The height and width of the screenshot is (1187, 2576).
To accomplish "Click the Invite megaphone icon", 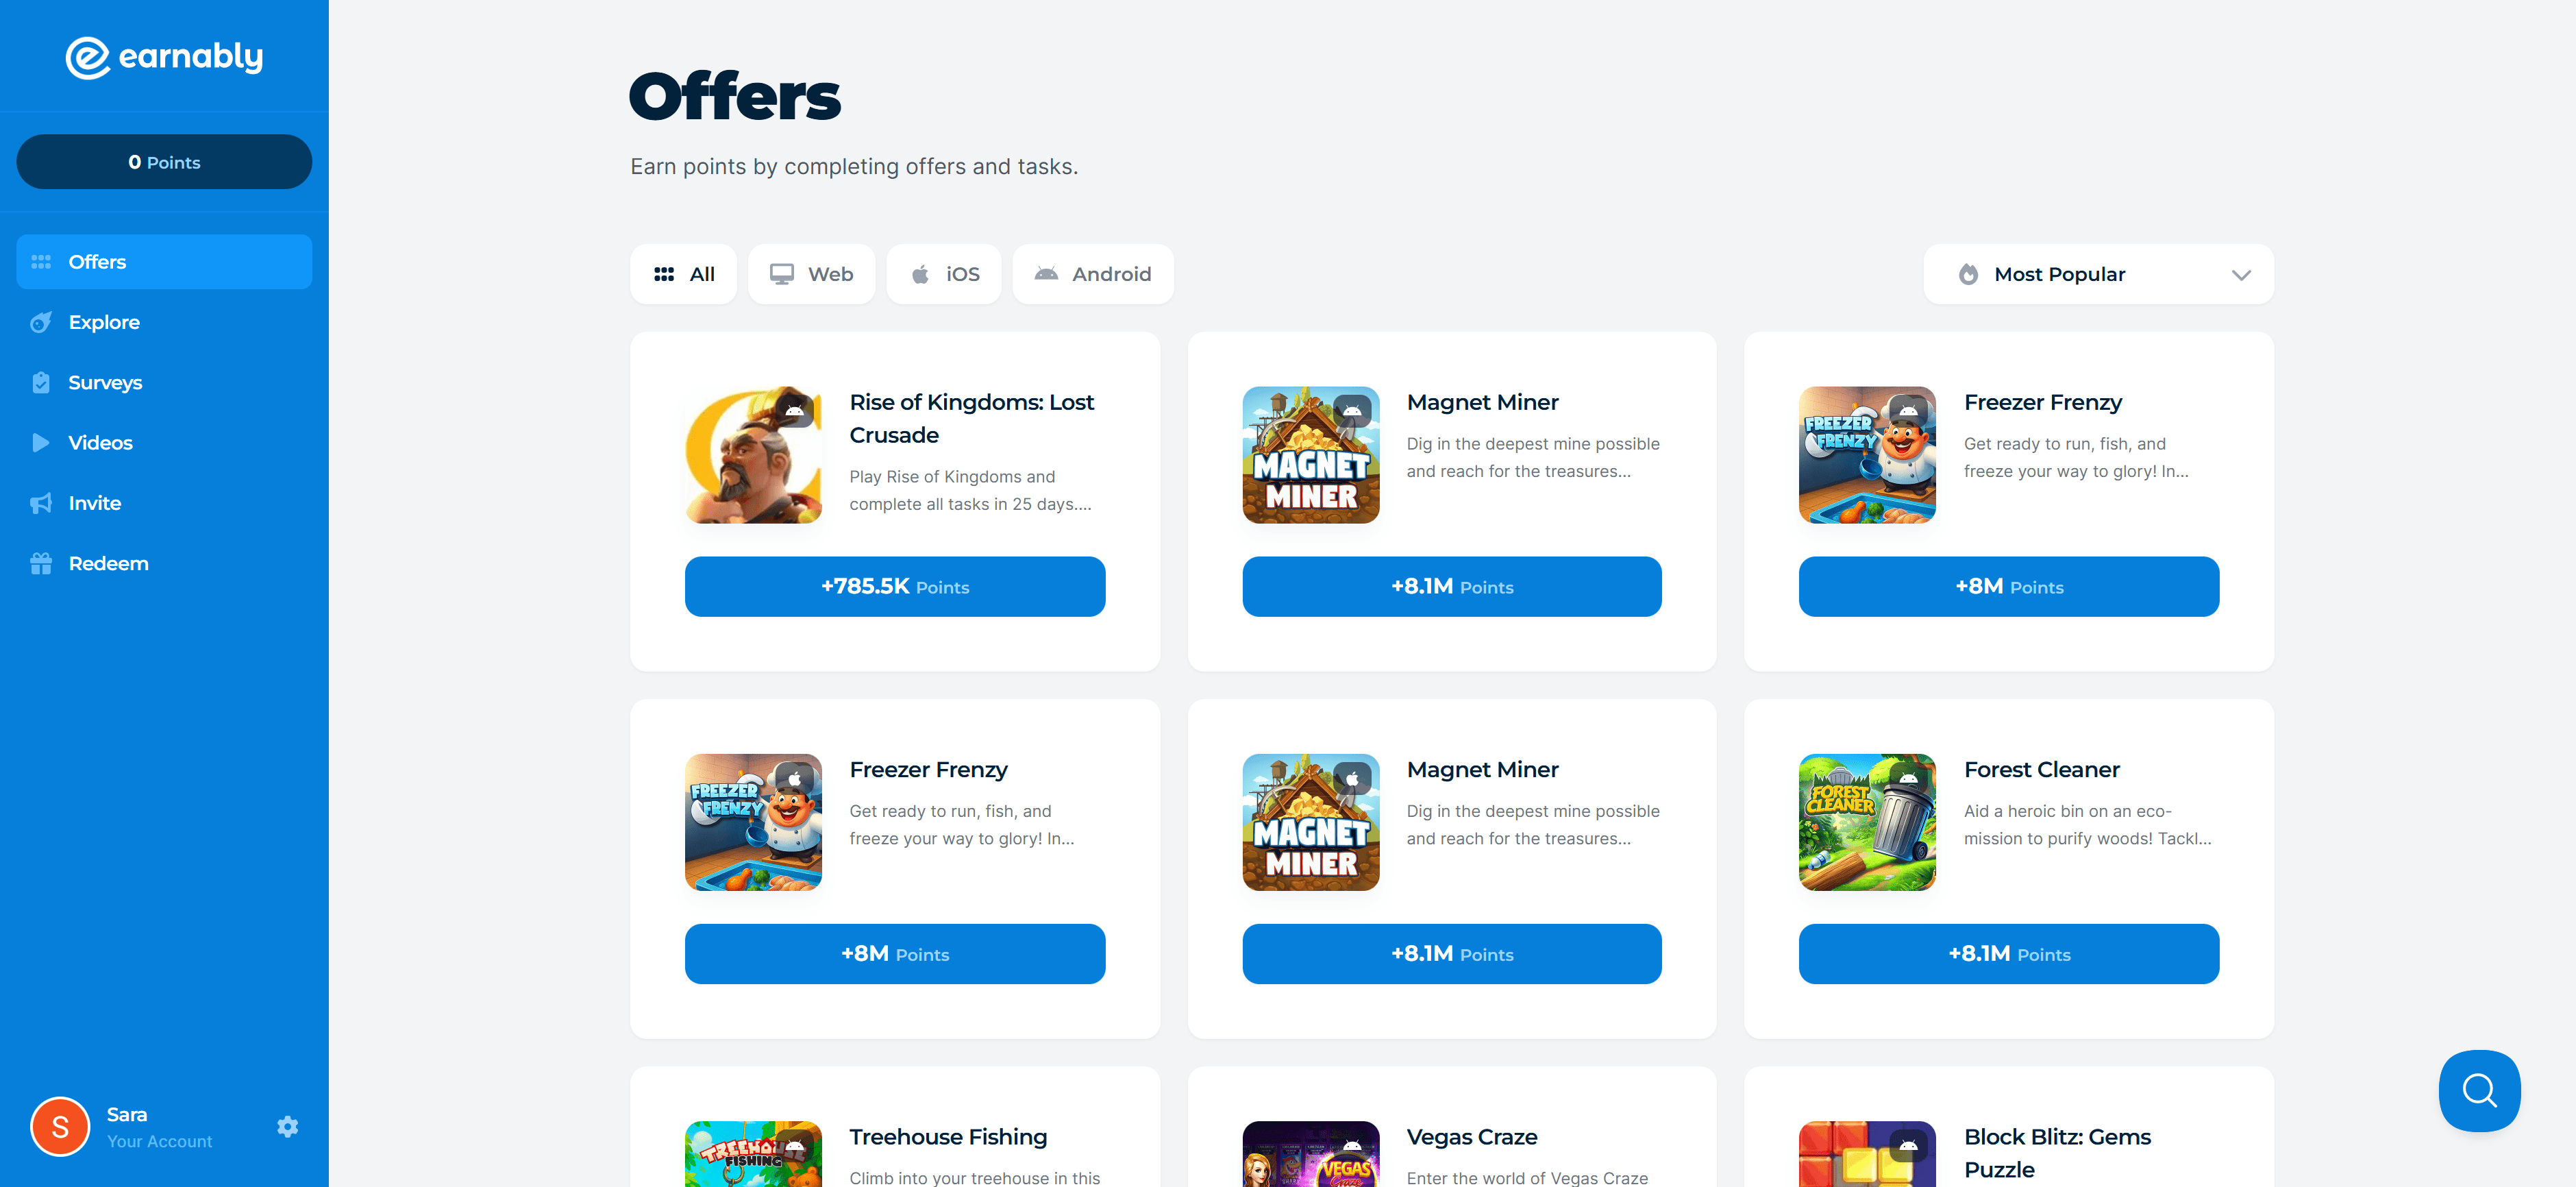I will (41, 503).
